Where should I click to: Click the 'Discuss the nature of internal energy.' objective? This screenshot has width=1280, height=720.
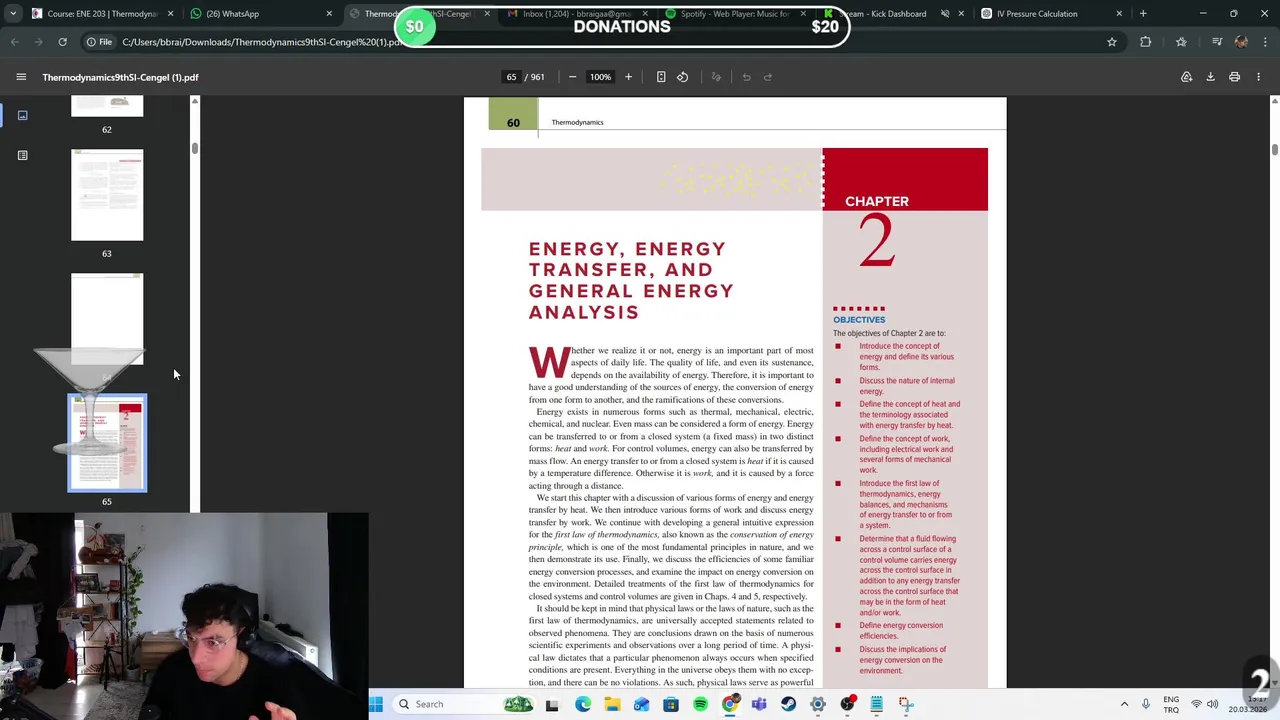point(906,386)
